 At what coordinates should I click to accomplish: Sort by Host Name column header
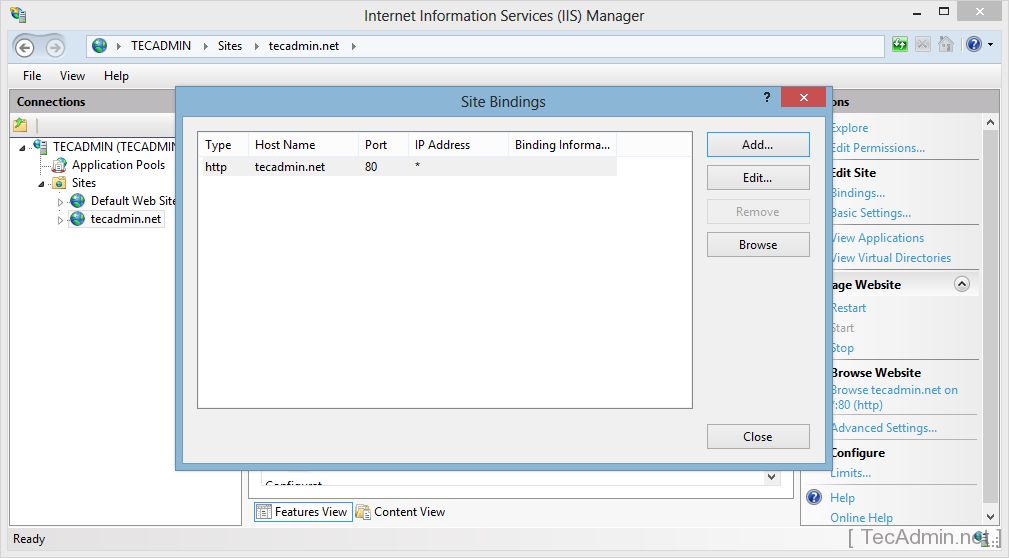tap(303, 145)
